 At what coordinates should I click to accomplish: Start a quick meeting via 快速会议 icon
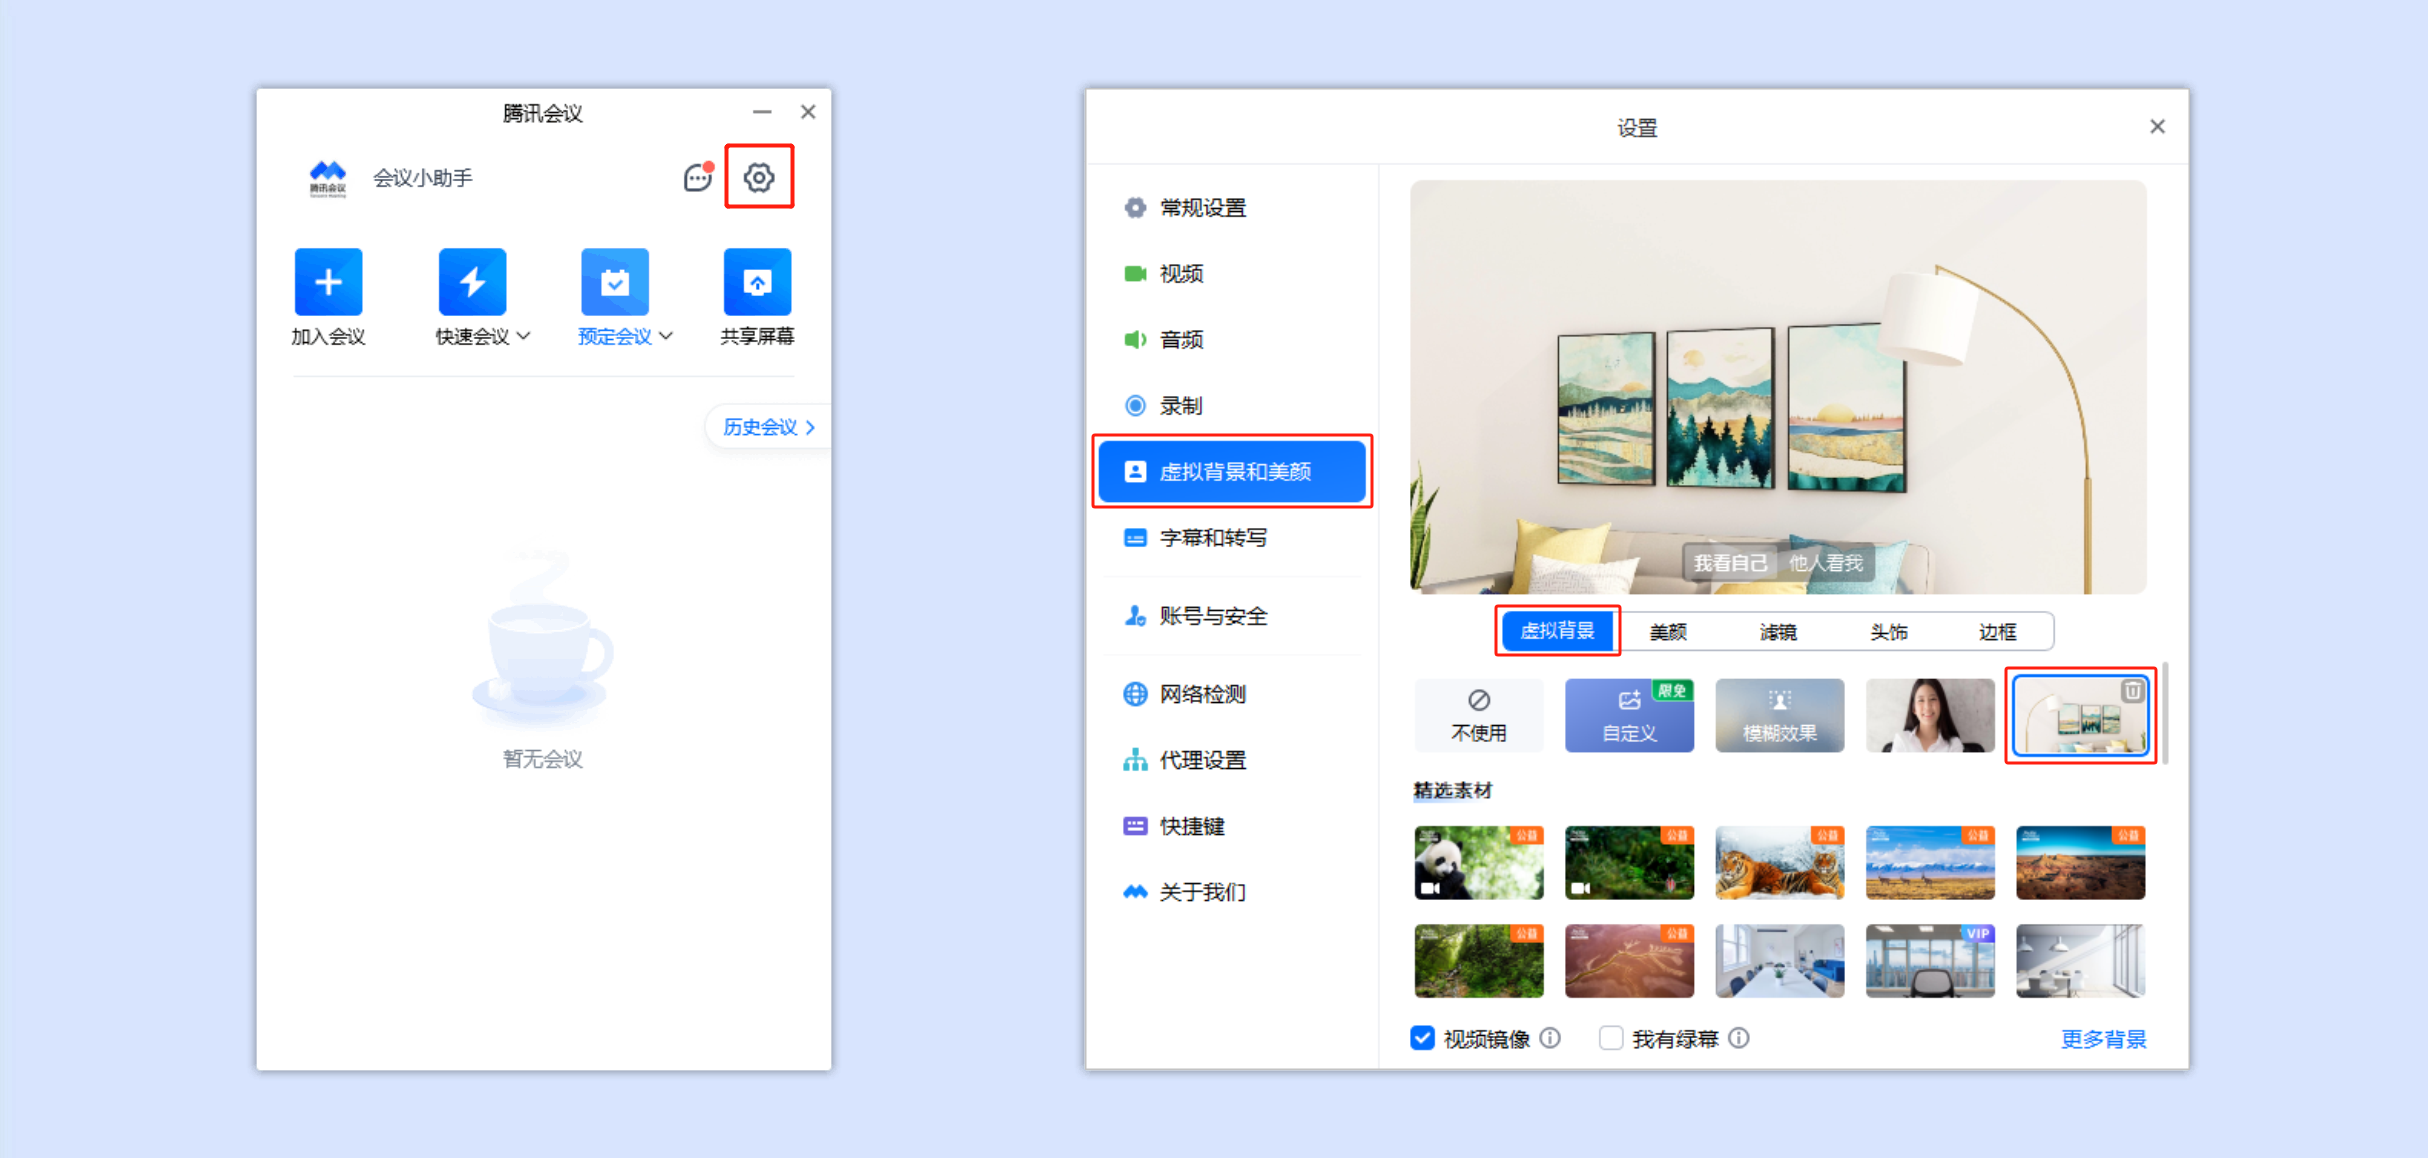(472, 281)
